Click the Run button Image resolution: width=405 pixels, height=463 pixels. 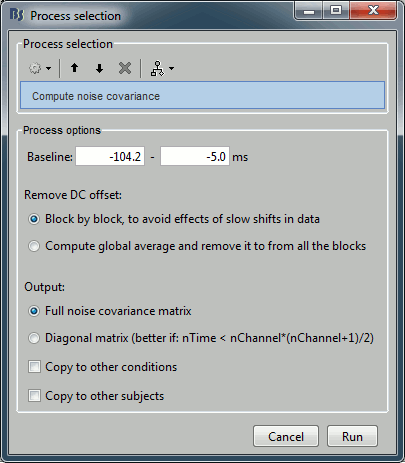tap(352, 436)
